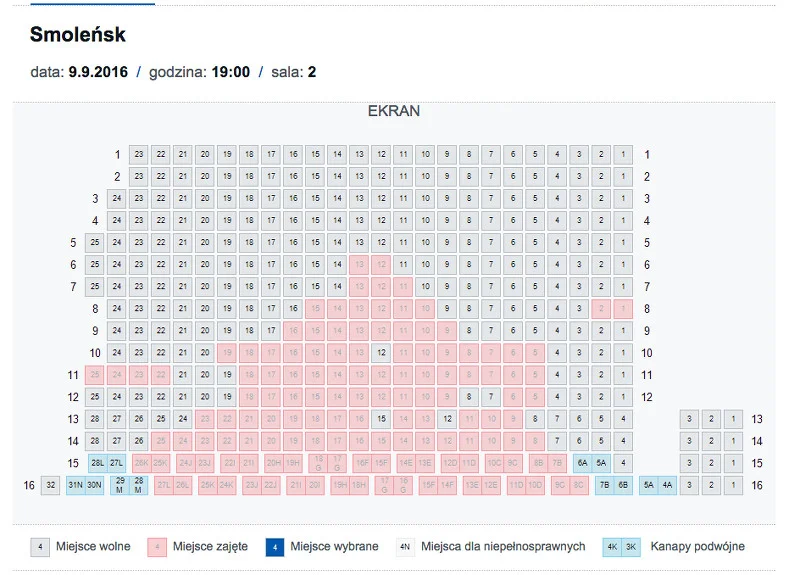Screen dimensions: 800x575
Task: Choose seat 8 in row 12
Action: (x=469, y=397)
